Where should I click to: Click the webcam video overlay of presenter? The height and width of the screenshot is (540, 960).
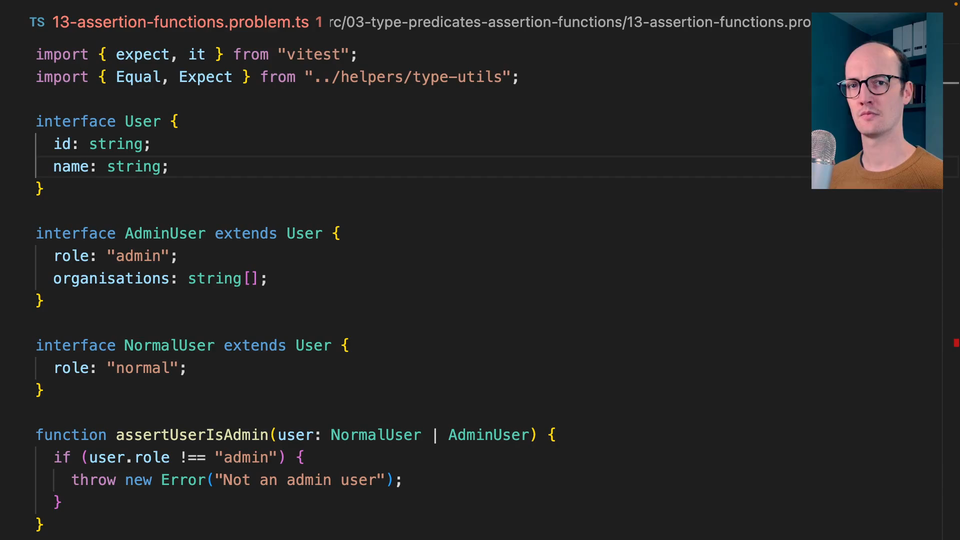[876, 101]
